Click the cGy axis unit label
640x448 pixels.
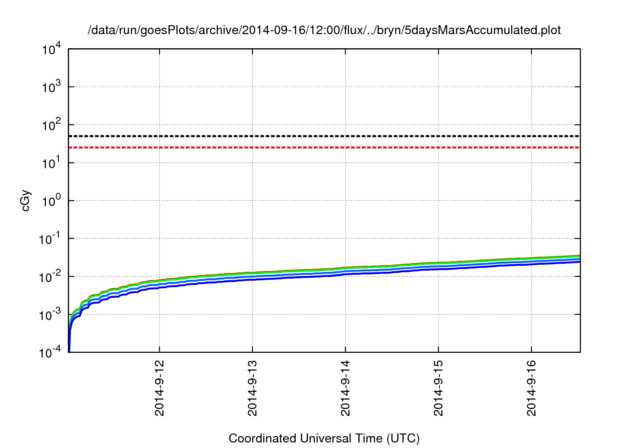[x=25, y=201]
